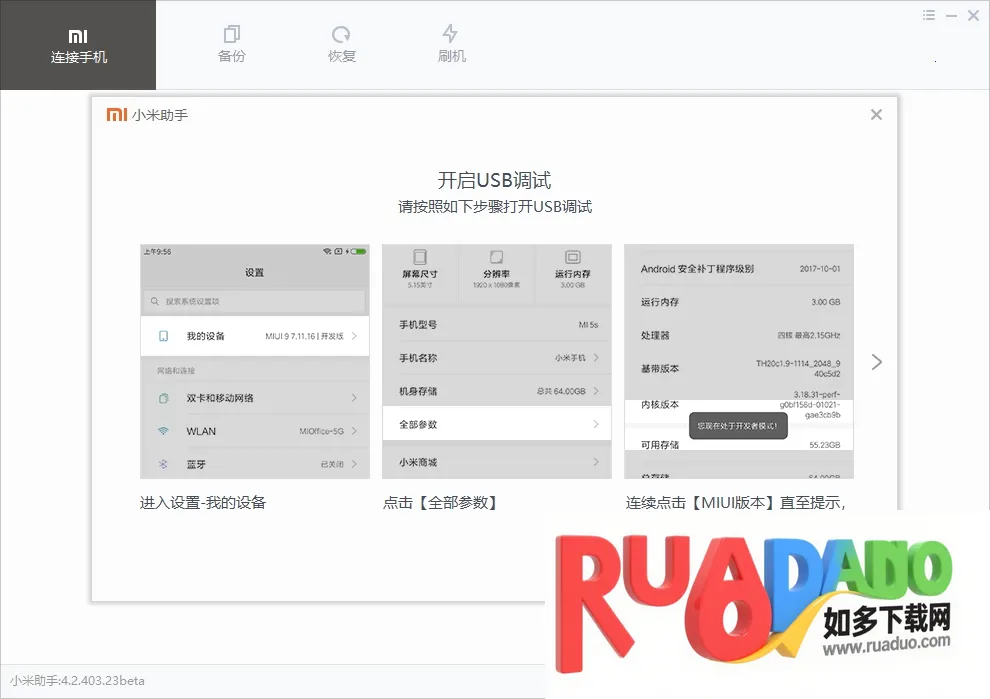Image resolution: width=990 pixels, height=699 pixels.
Task: Click the search field in settings screenshot
Action: pyautogui.click(x=254, y=301)
